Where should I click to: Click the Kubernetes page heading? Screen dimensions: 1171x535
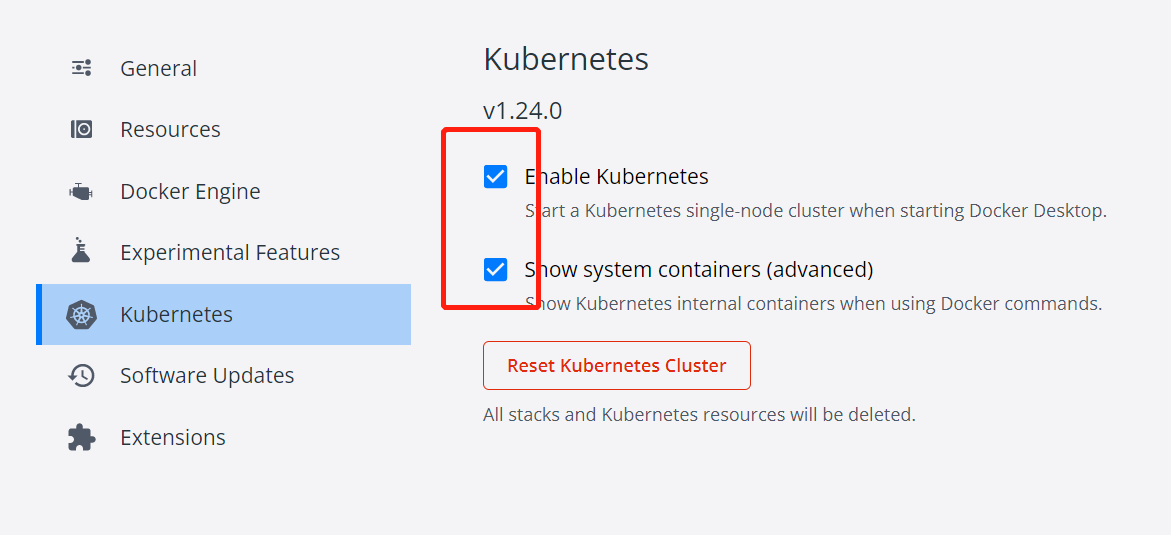(x=566, y=59)
